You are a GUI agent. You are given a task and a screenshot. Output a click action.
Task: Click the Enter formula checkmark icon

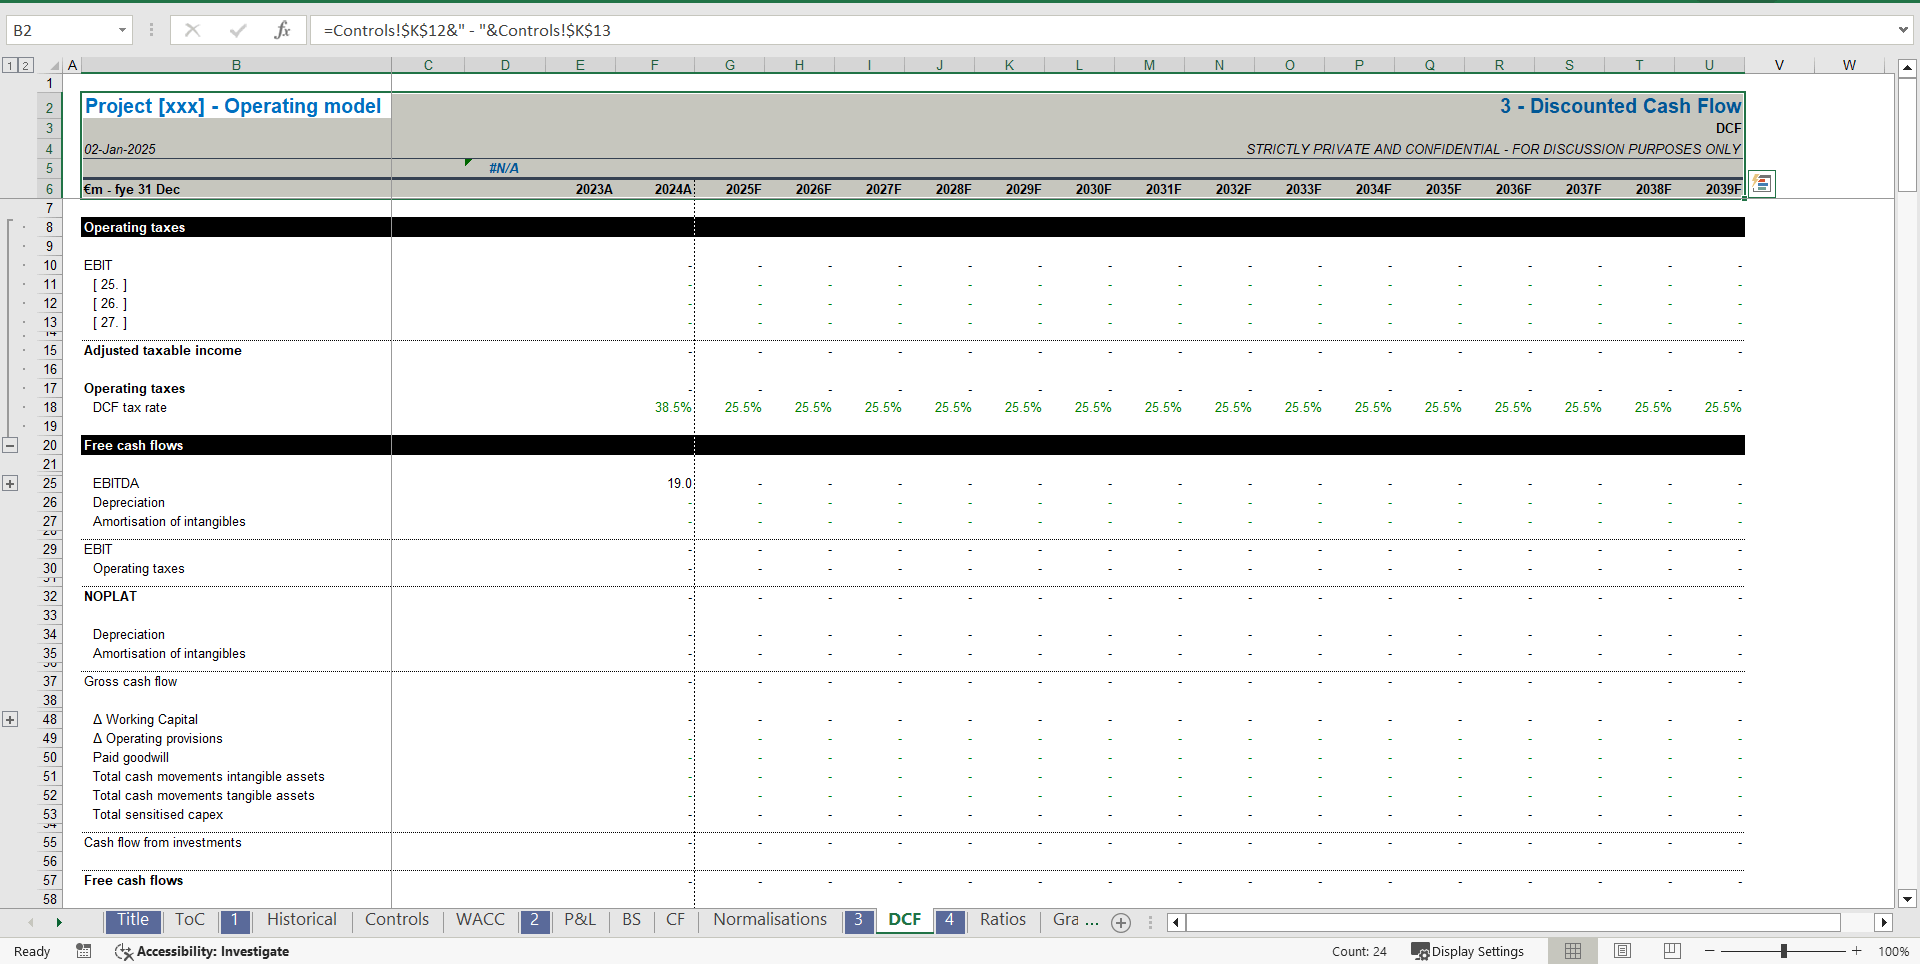tap(237, 30)
